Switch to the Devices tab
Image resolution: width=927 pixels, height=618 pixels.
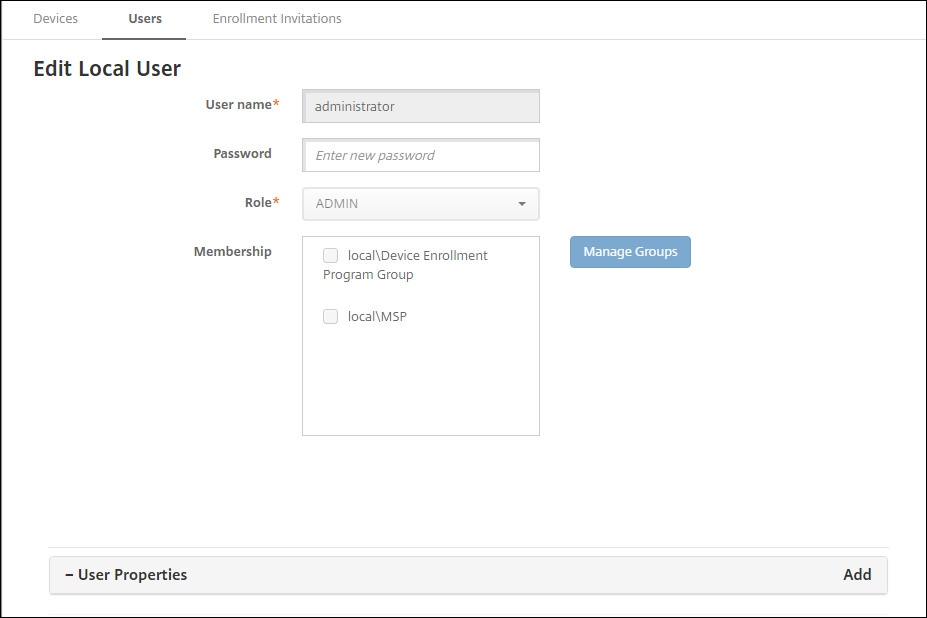[x=55, y=19]
